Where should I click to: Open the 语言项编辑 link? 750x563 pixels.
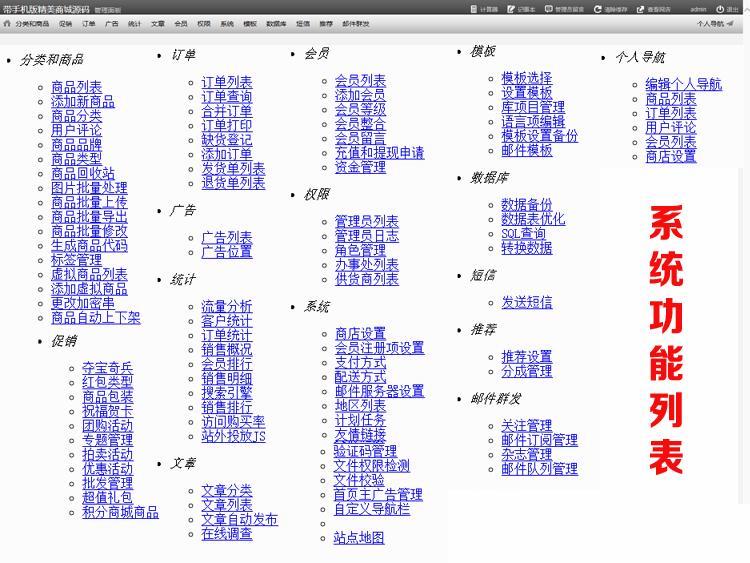pos(533,122)
